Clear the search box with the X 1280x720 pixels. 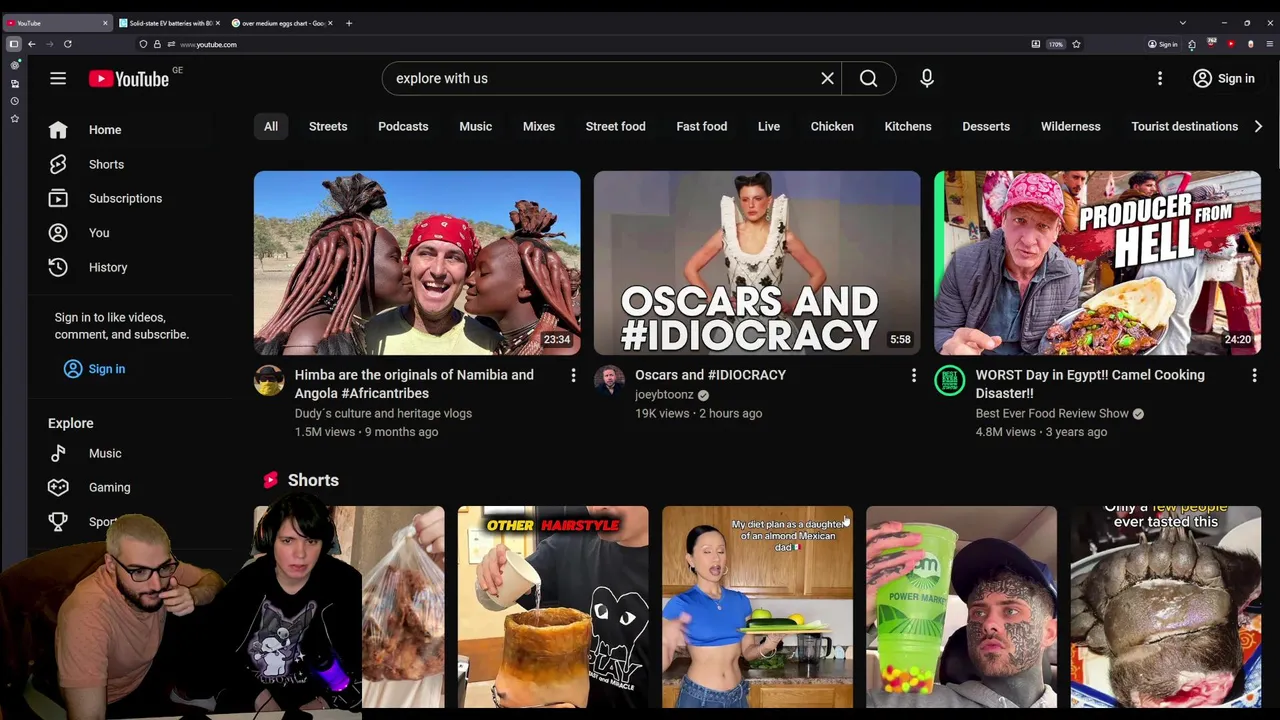pyautogui.click(x=827, y=78)
